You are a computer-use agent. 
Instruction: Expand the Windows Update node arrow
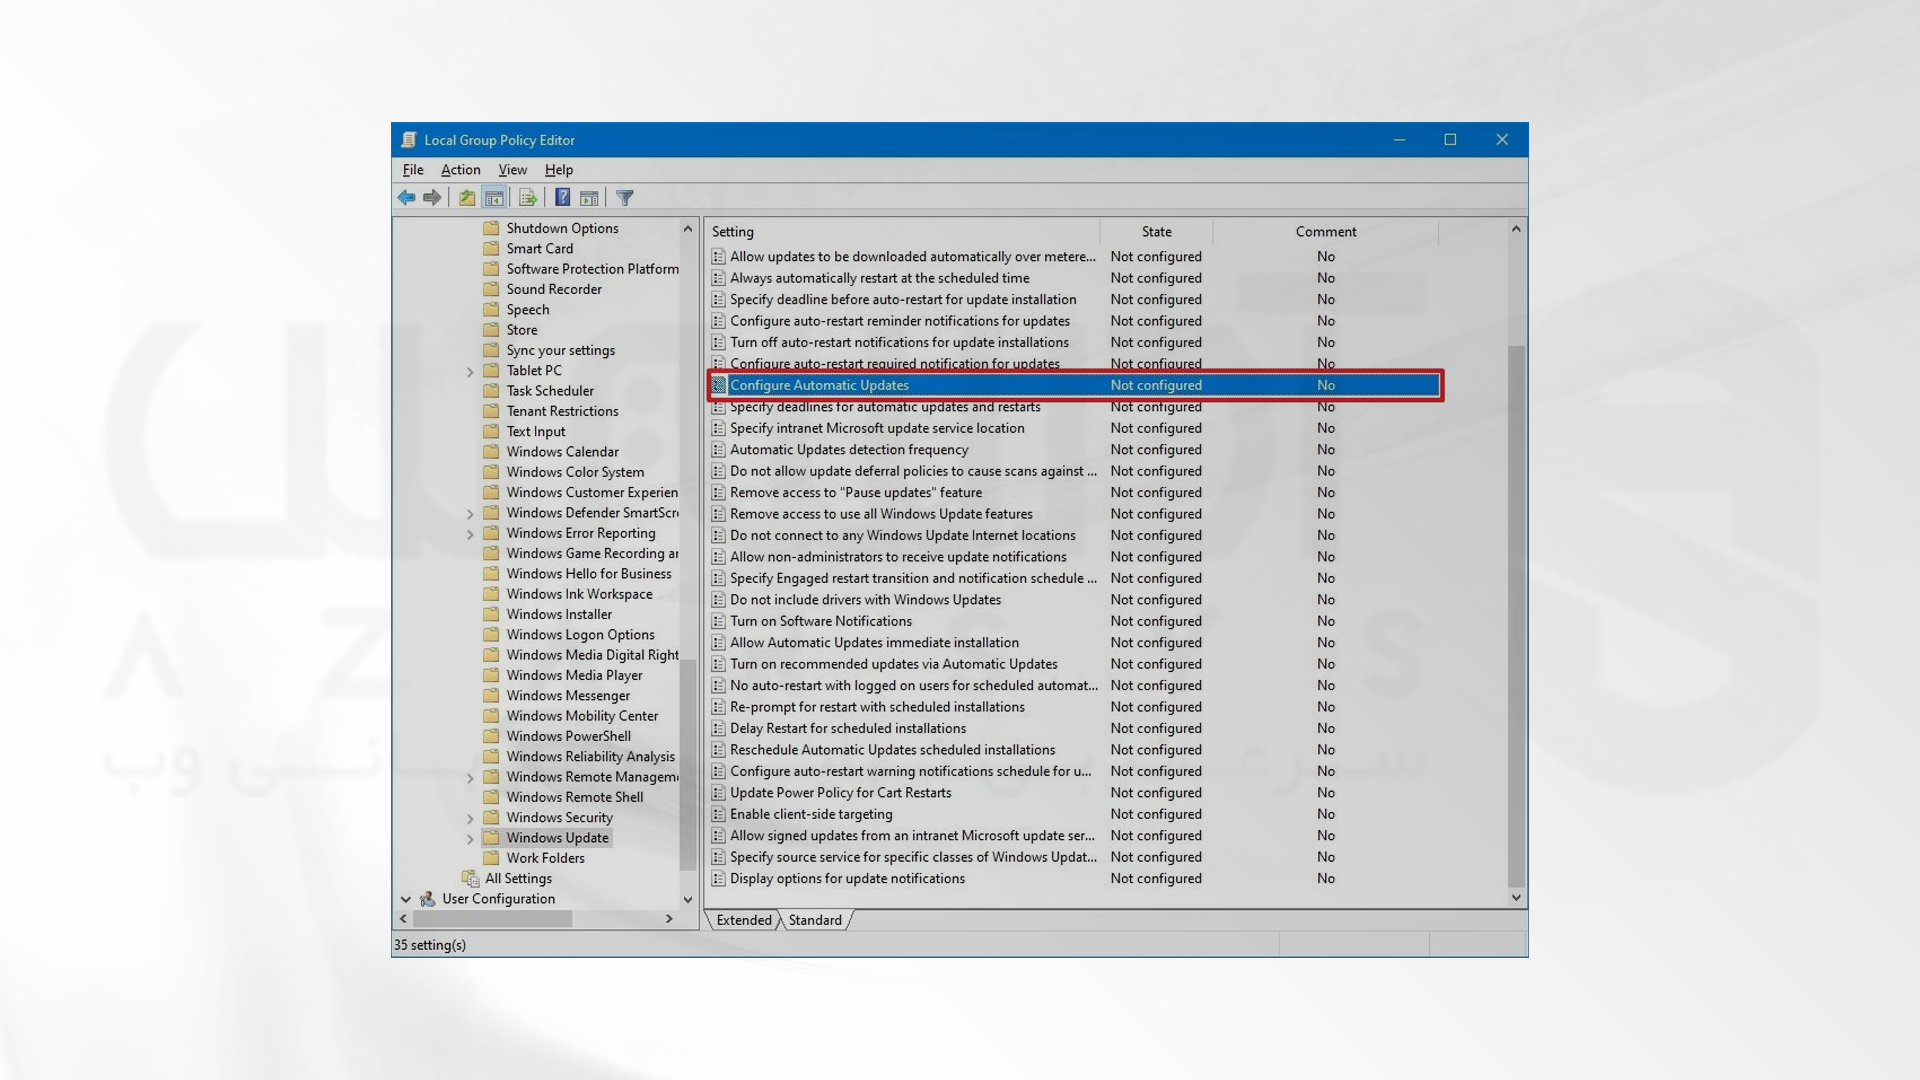pos(470,839)
